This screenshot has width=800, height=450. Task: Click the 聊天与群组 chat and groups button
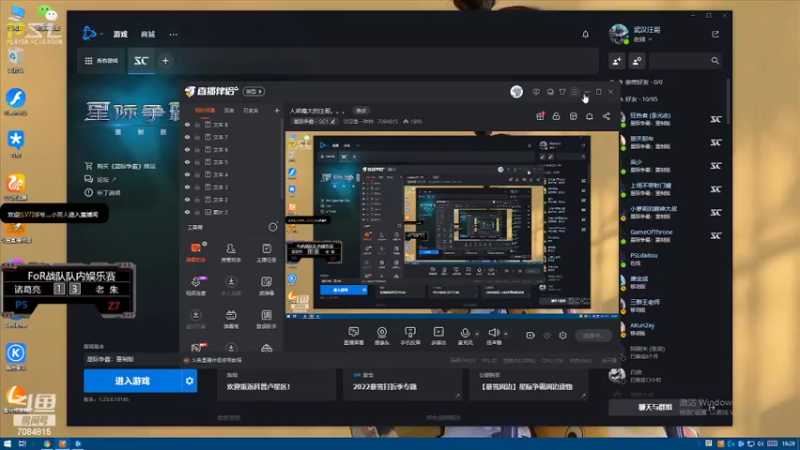coord(655,407)
